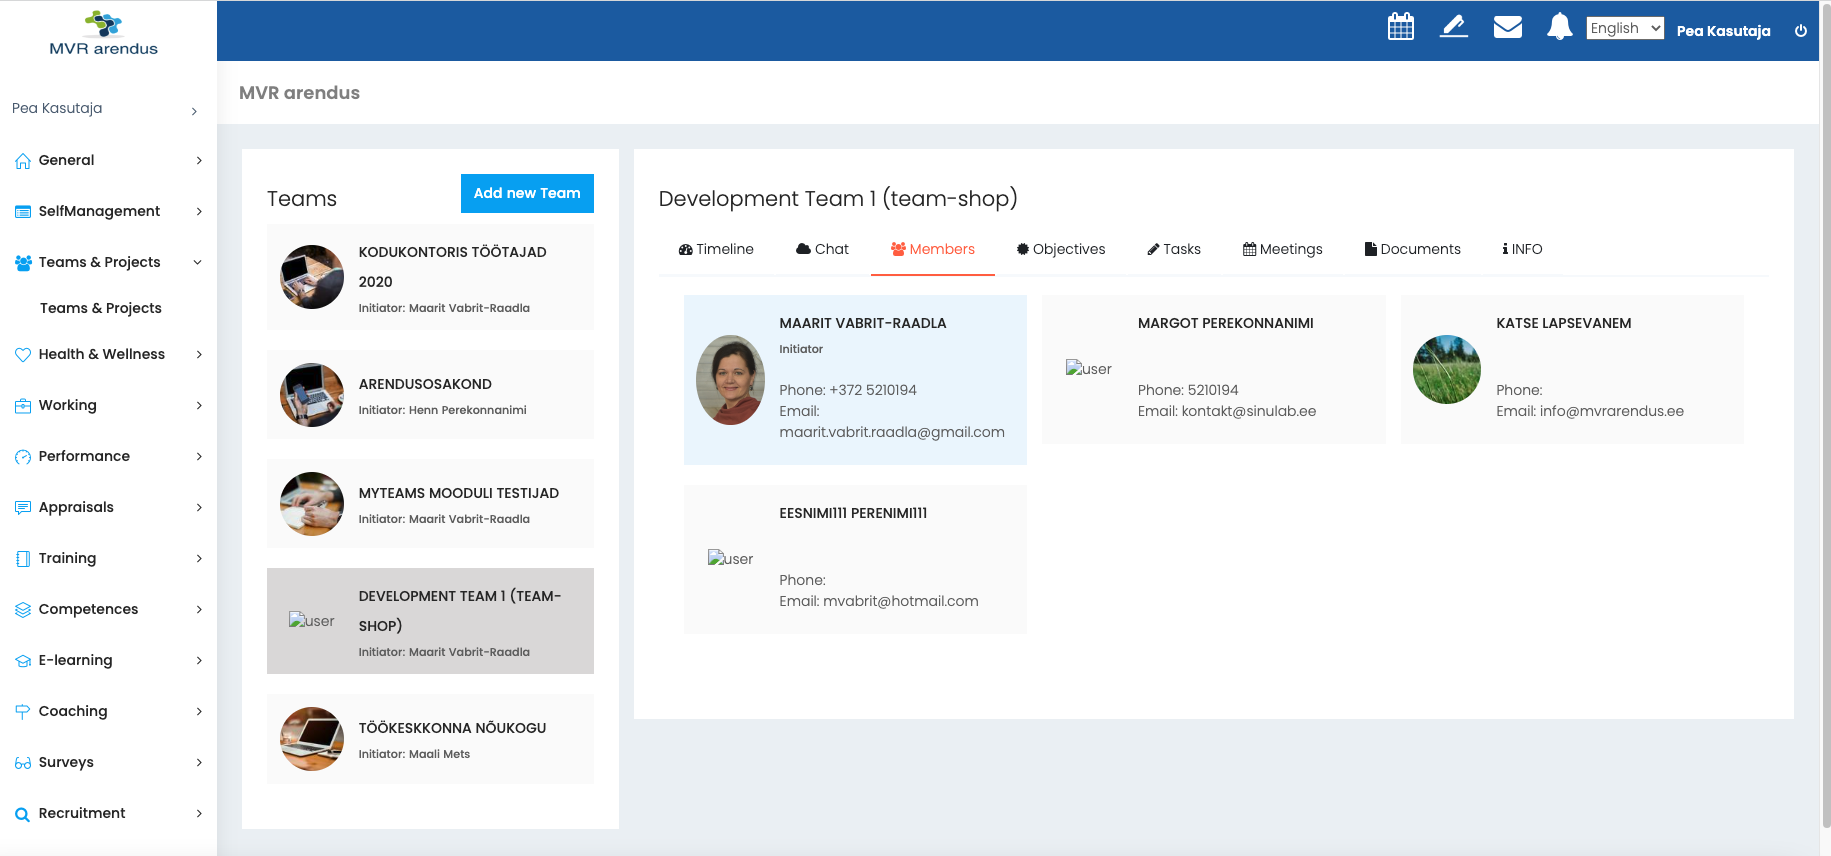The height and width of the screenshot is (856, 1831).
Task: Open the Teams & Projects submenu link
Action: click(x=101, y=308)
